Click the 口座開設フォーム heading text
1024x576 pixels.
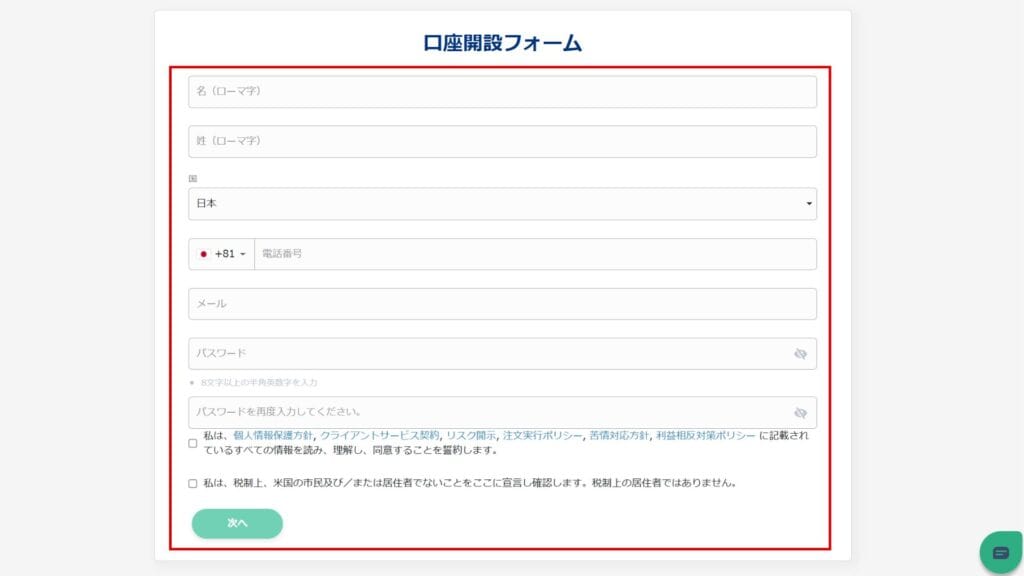point(502,42)
